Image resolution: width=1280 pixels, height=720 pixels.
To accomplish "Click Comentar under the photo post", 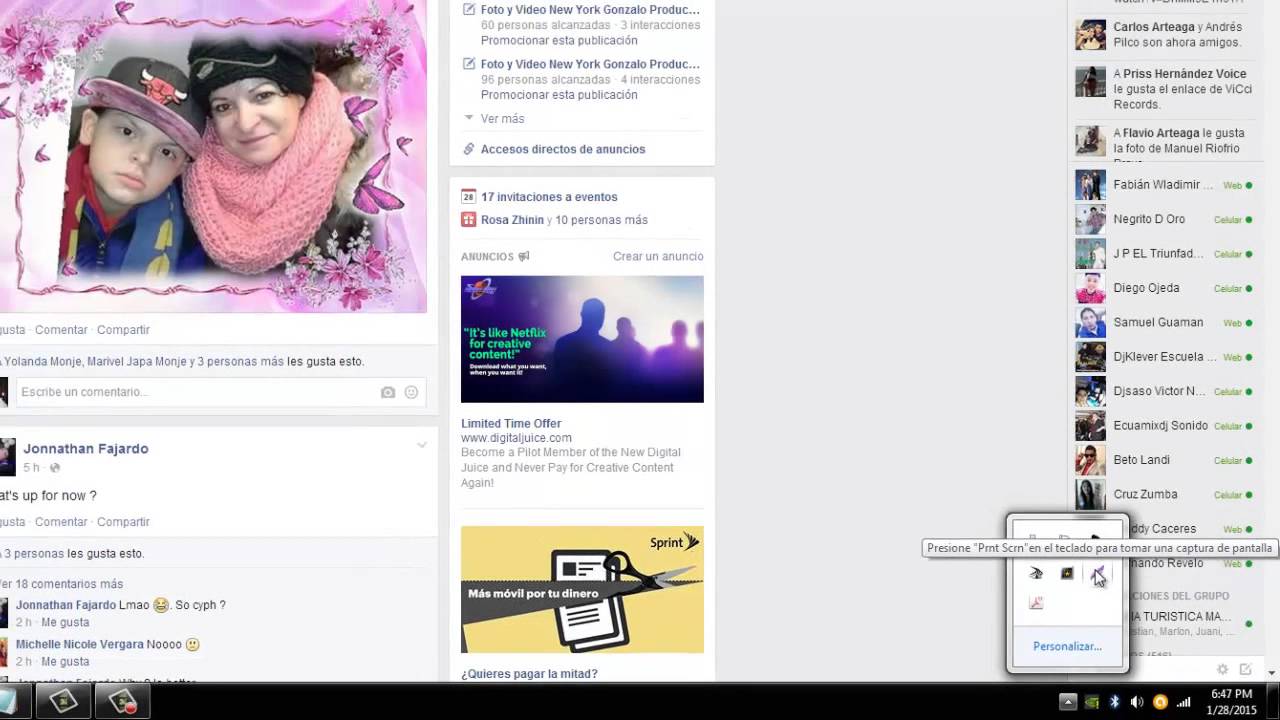I will tap(61, 330).
